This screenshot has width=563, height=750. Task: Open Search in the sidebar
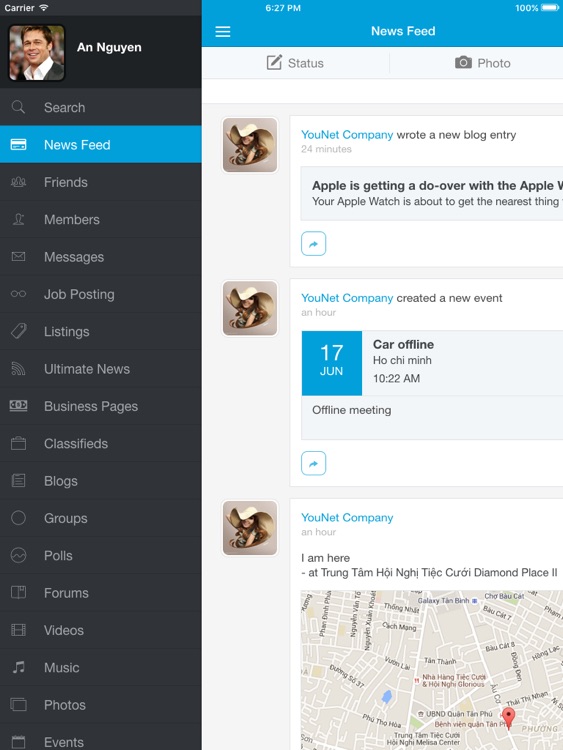point(100,107)
